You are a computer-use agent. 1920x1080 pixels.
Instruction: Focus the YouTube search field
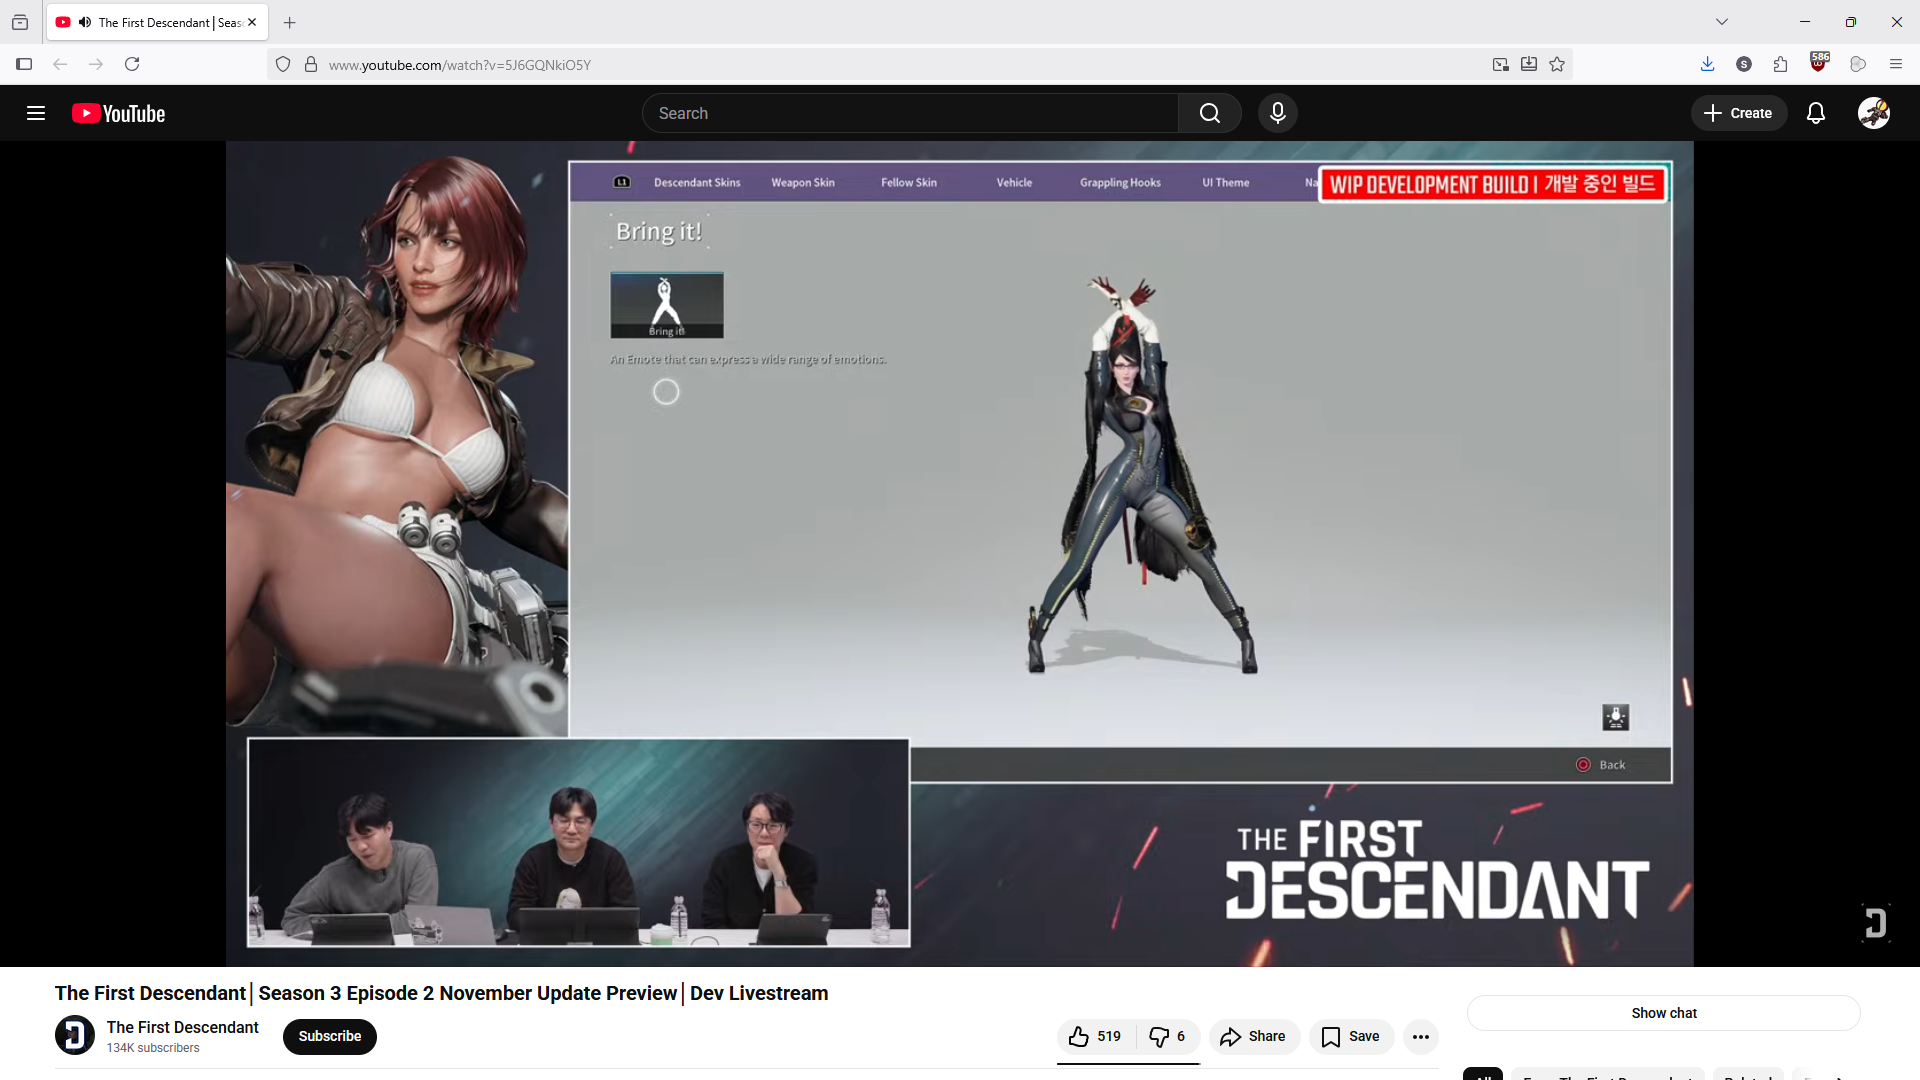click(x=910, y=113)
